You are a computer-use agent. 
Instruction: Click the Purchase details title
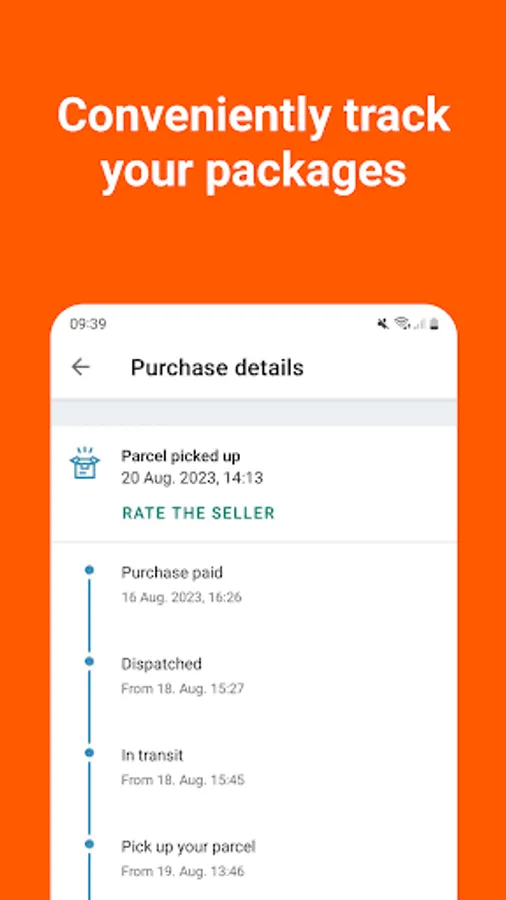point(217,367)
